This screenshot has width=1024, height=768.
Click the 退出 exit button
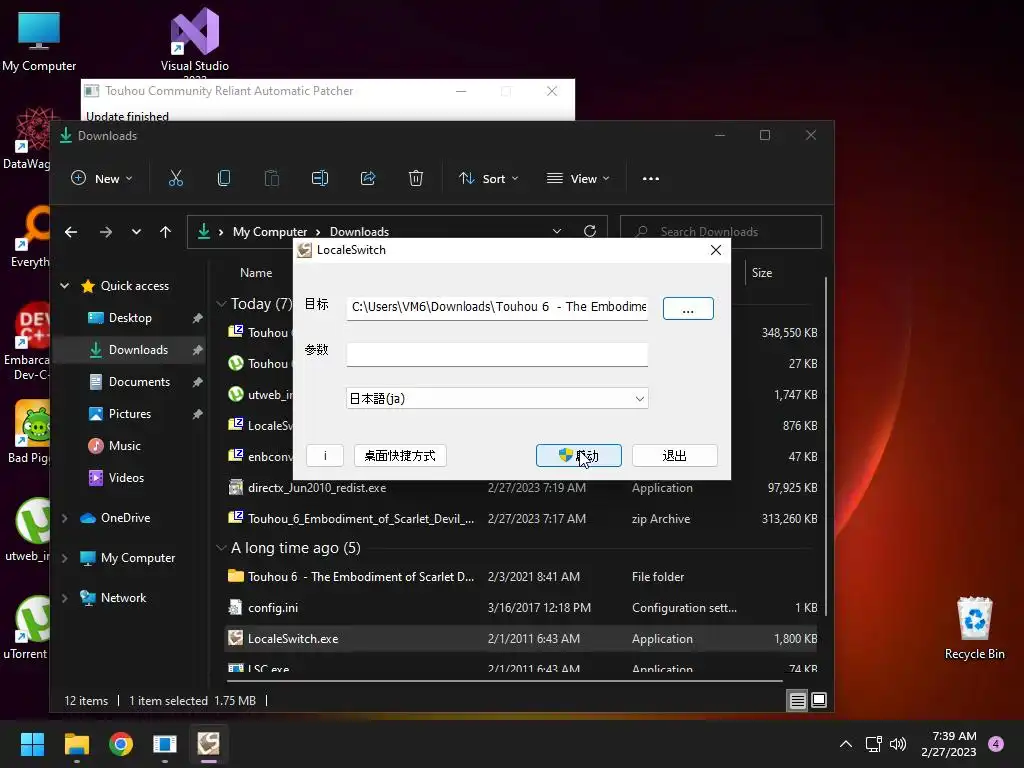(x=675, y=456)
